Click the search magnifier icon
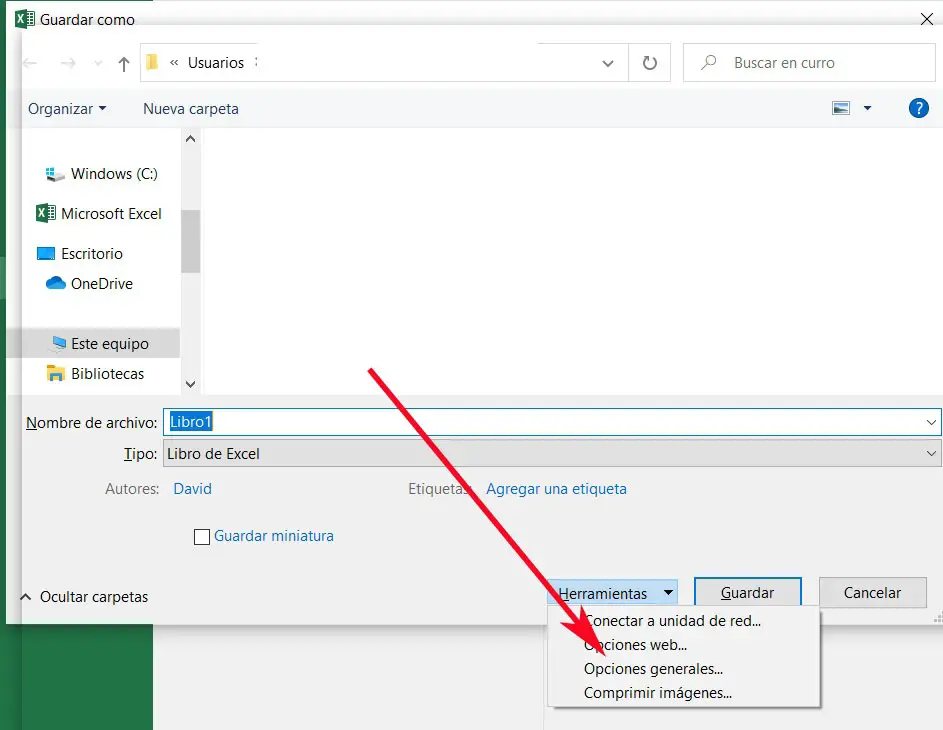 pos(709,62)
